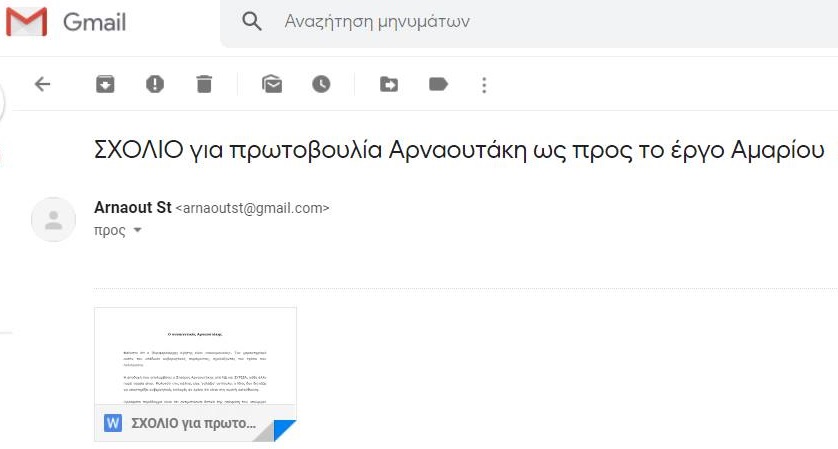Screen dimensions: 838x449
Task: Open the Labels menu
Action: [438, 85]
